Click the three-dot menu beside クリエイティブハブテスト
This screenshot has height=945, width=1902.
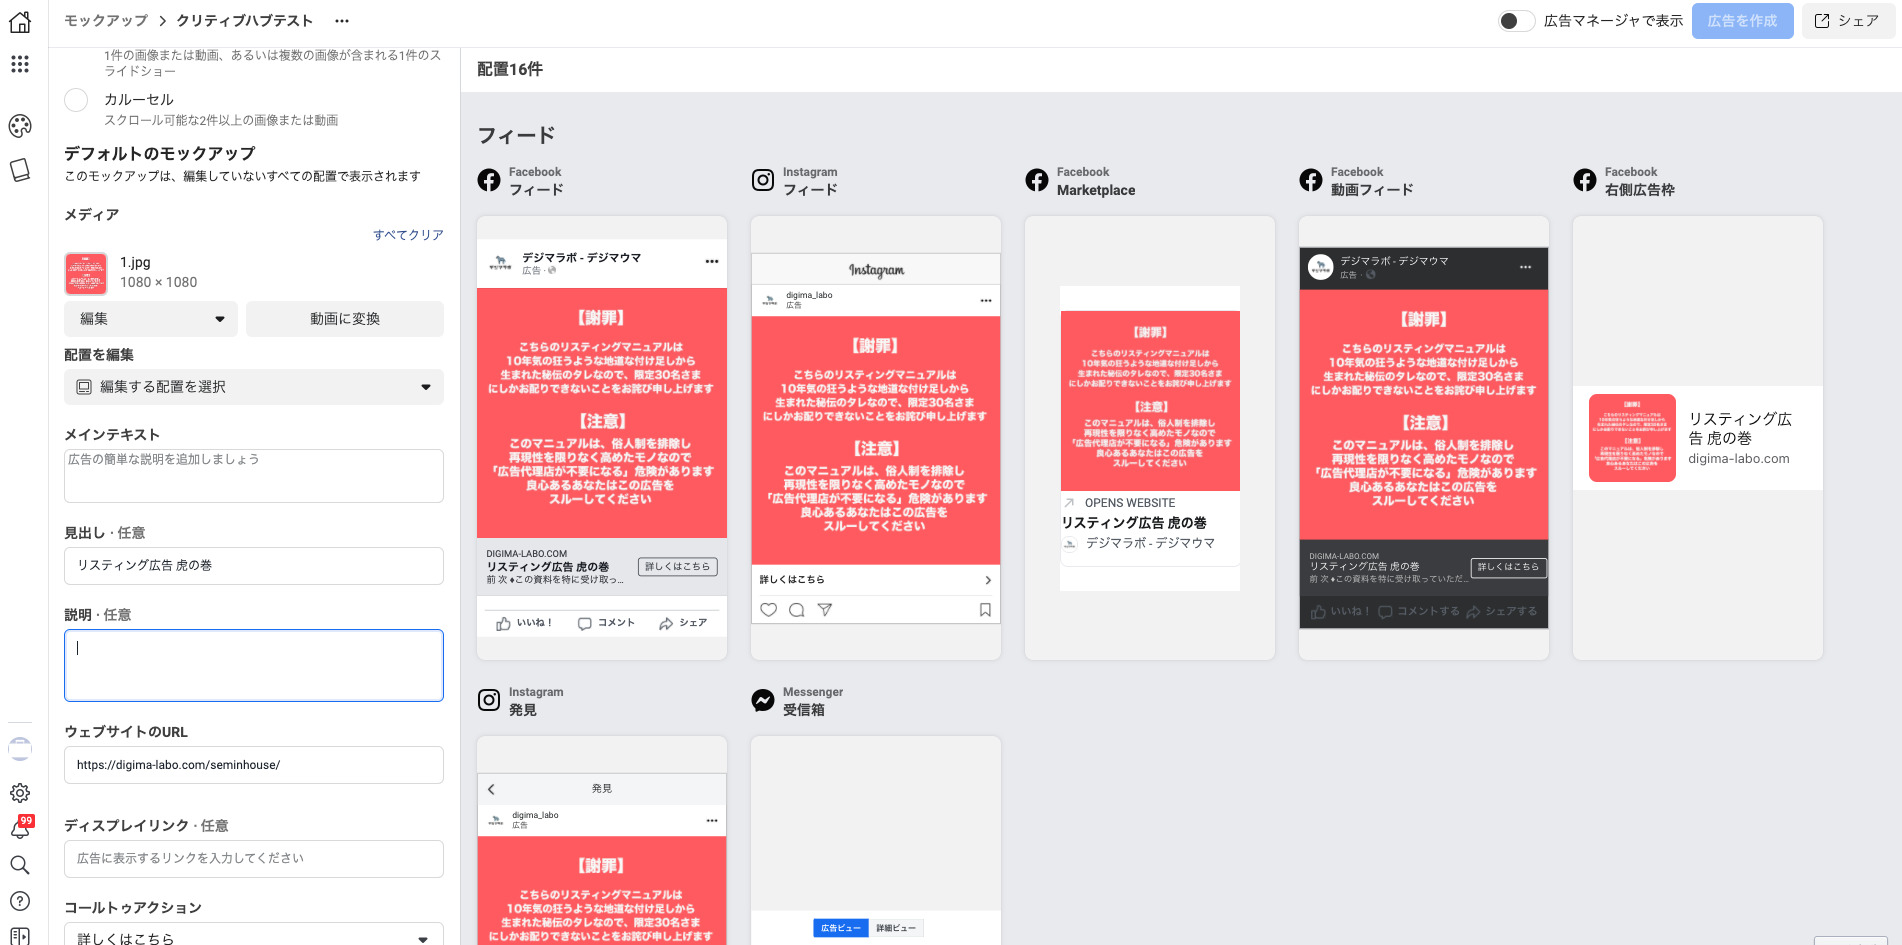342,21
